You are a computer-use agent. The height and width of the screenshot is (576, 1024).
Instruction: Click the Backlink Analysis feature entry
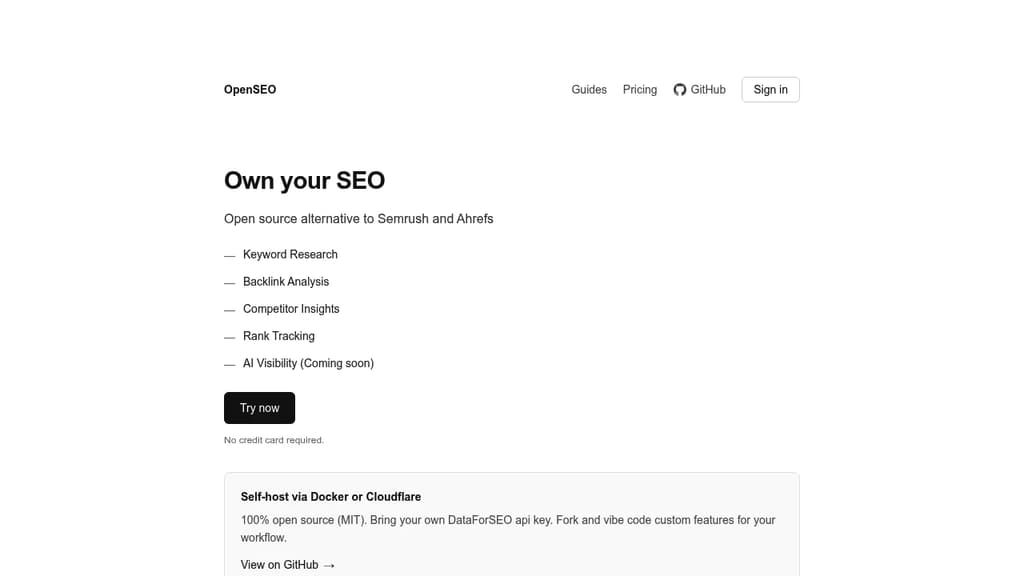pyautogui.click(x=286, y=281)
